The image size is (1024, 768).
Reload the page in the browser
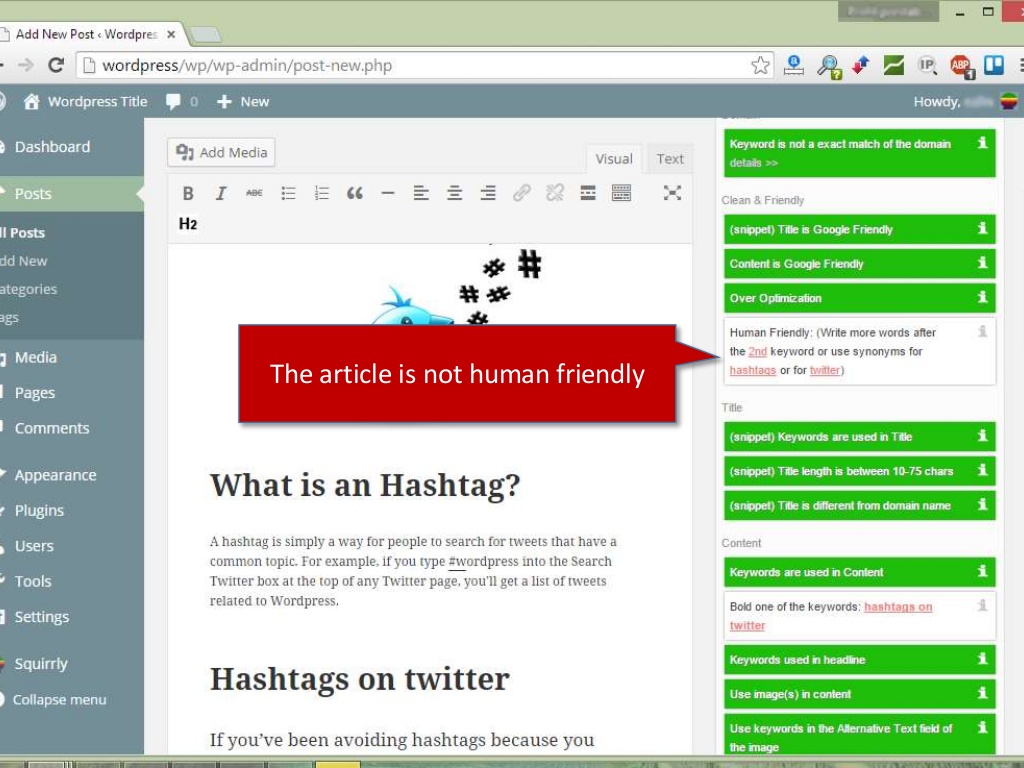[56, 65]
